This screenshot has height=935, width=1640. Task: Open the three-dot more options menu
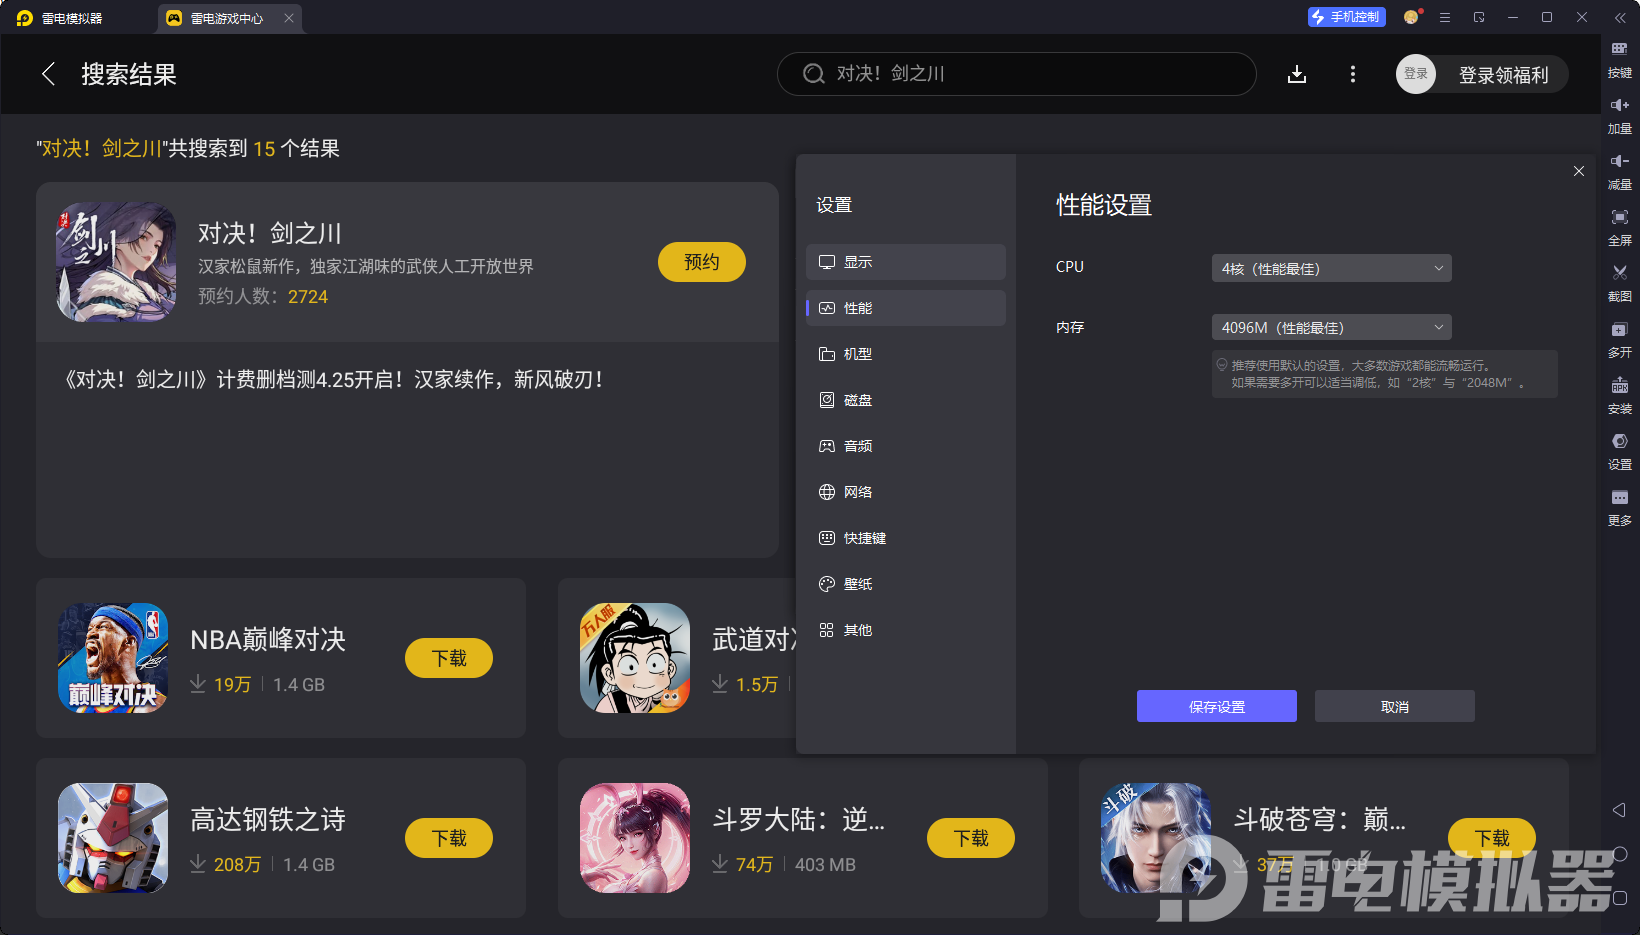[x=1353, y=74]
